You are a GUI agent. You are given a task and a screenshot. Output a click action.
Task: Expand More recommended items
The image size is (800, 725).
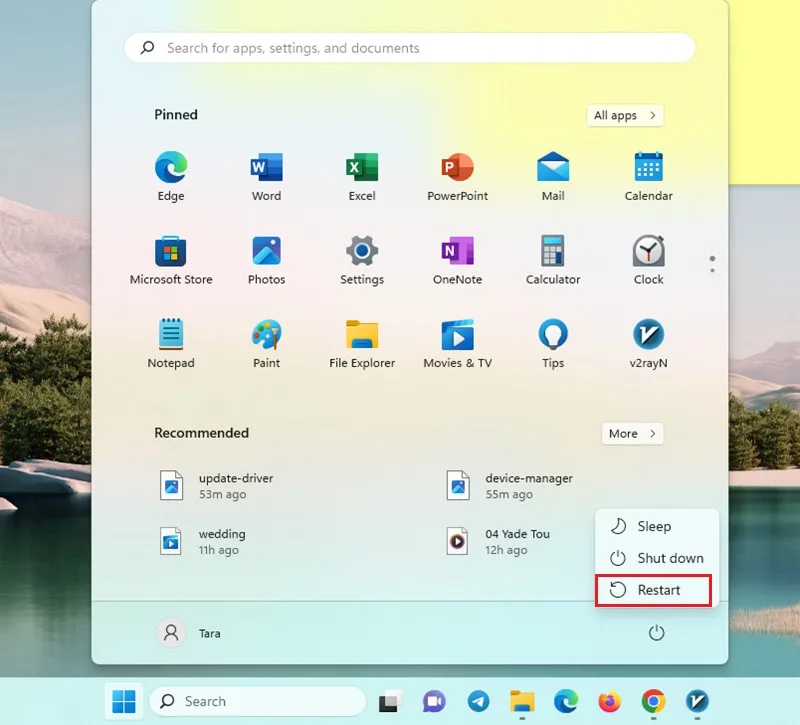click(632, 434)
